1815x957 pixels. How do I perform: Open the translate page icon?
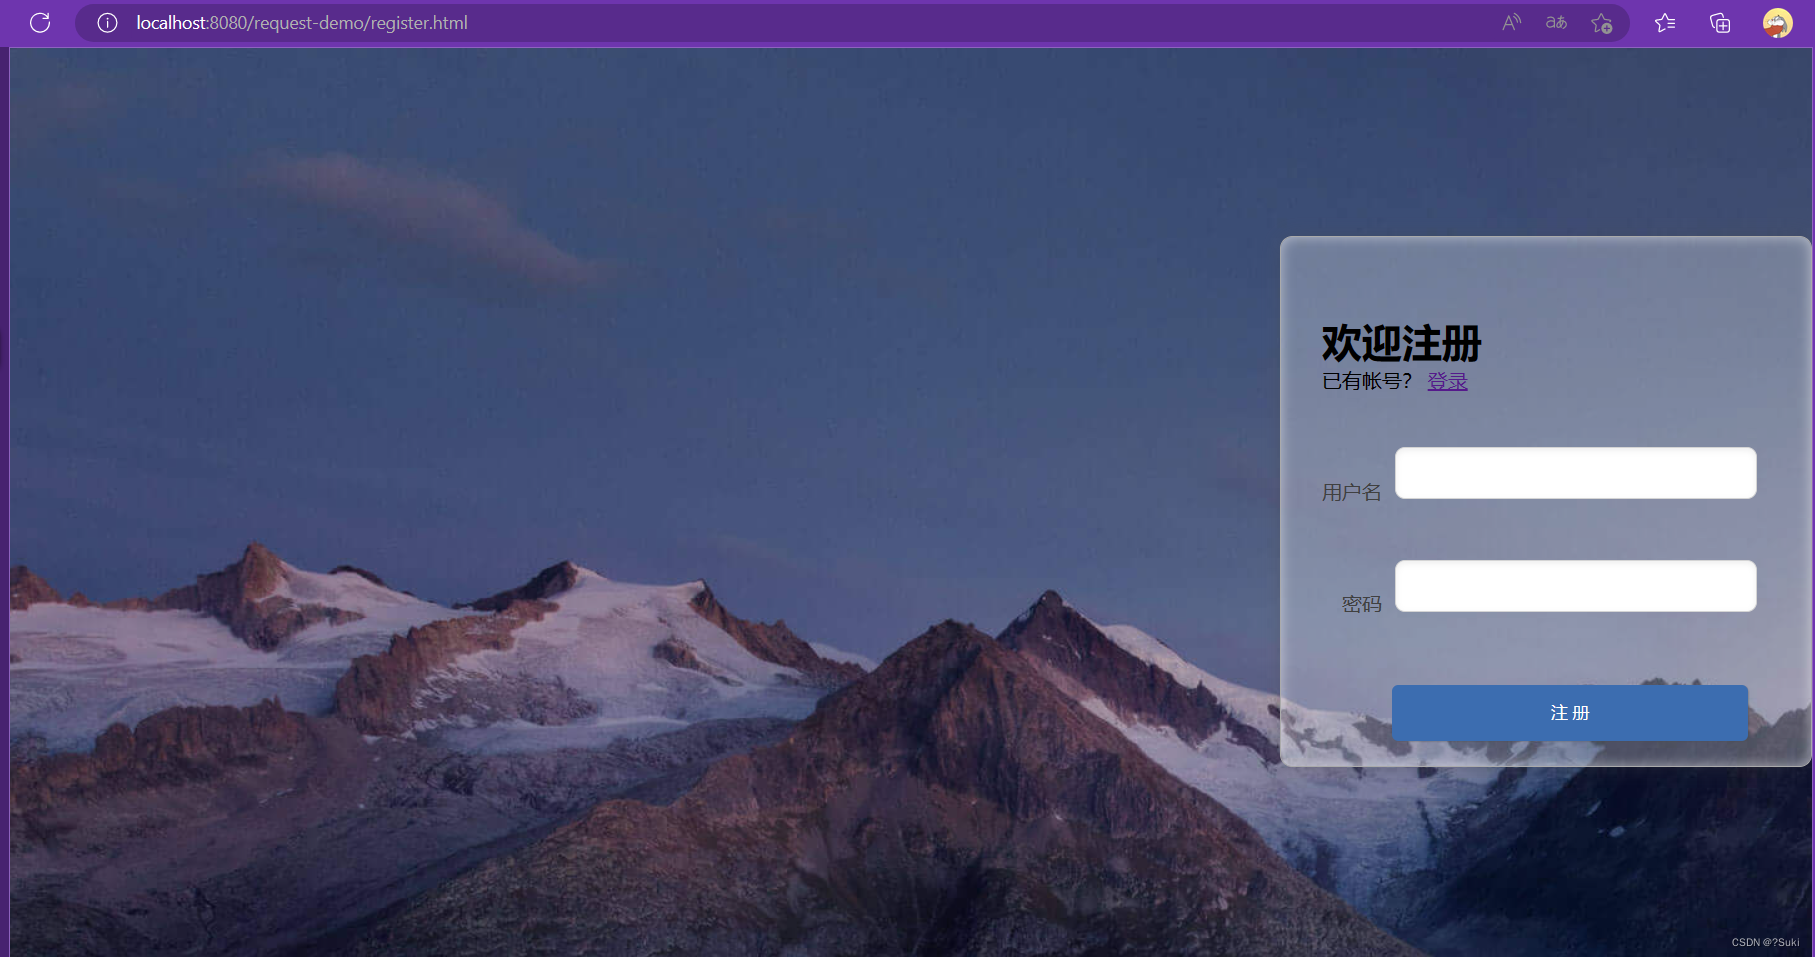(1556, 22)
